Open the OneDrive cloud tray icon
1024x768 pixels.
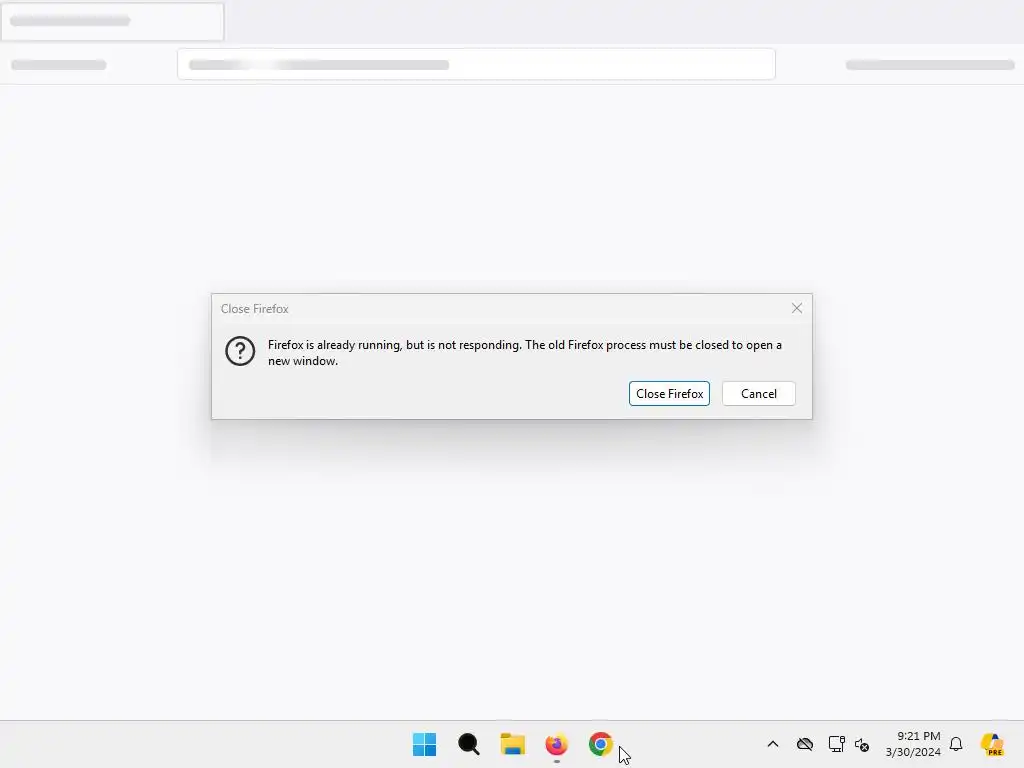[x=805, y=744]
